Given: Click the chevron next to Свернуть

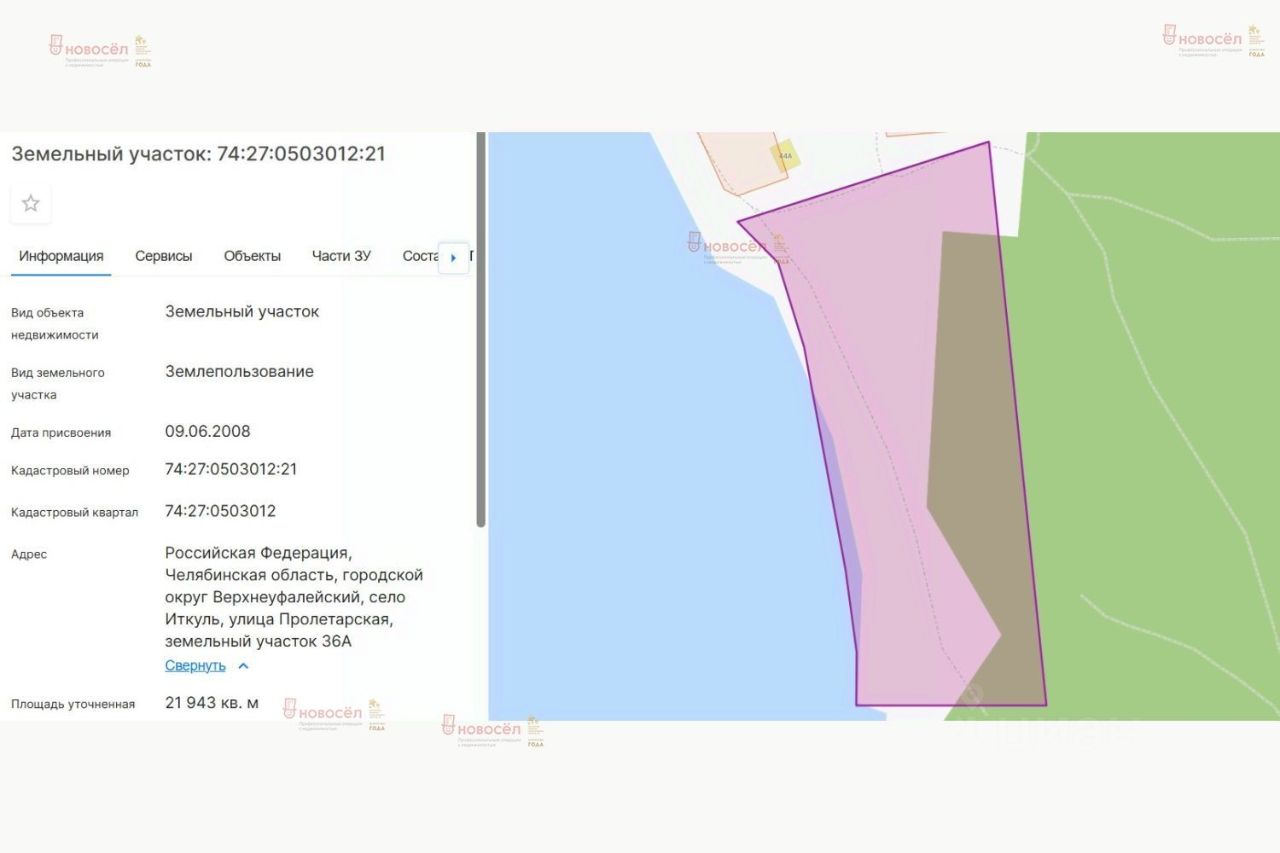Looking at the screenshot, I should (243, 666).
